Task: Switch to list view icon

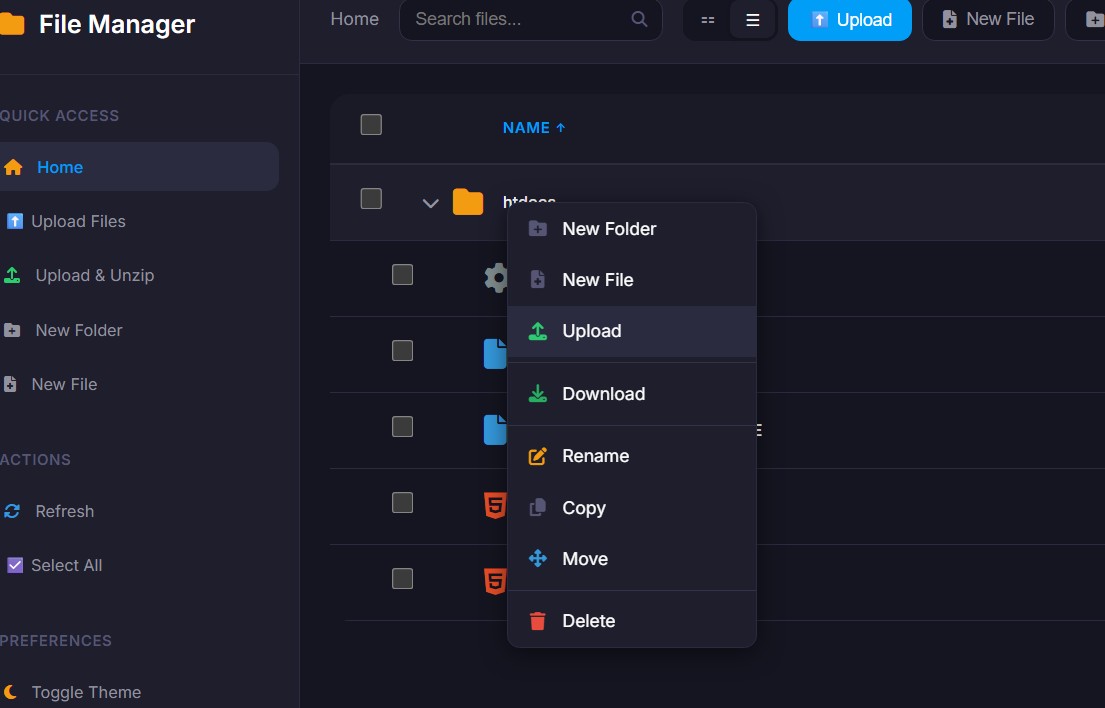Action: pyautogui.click(x=753, y=20)
